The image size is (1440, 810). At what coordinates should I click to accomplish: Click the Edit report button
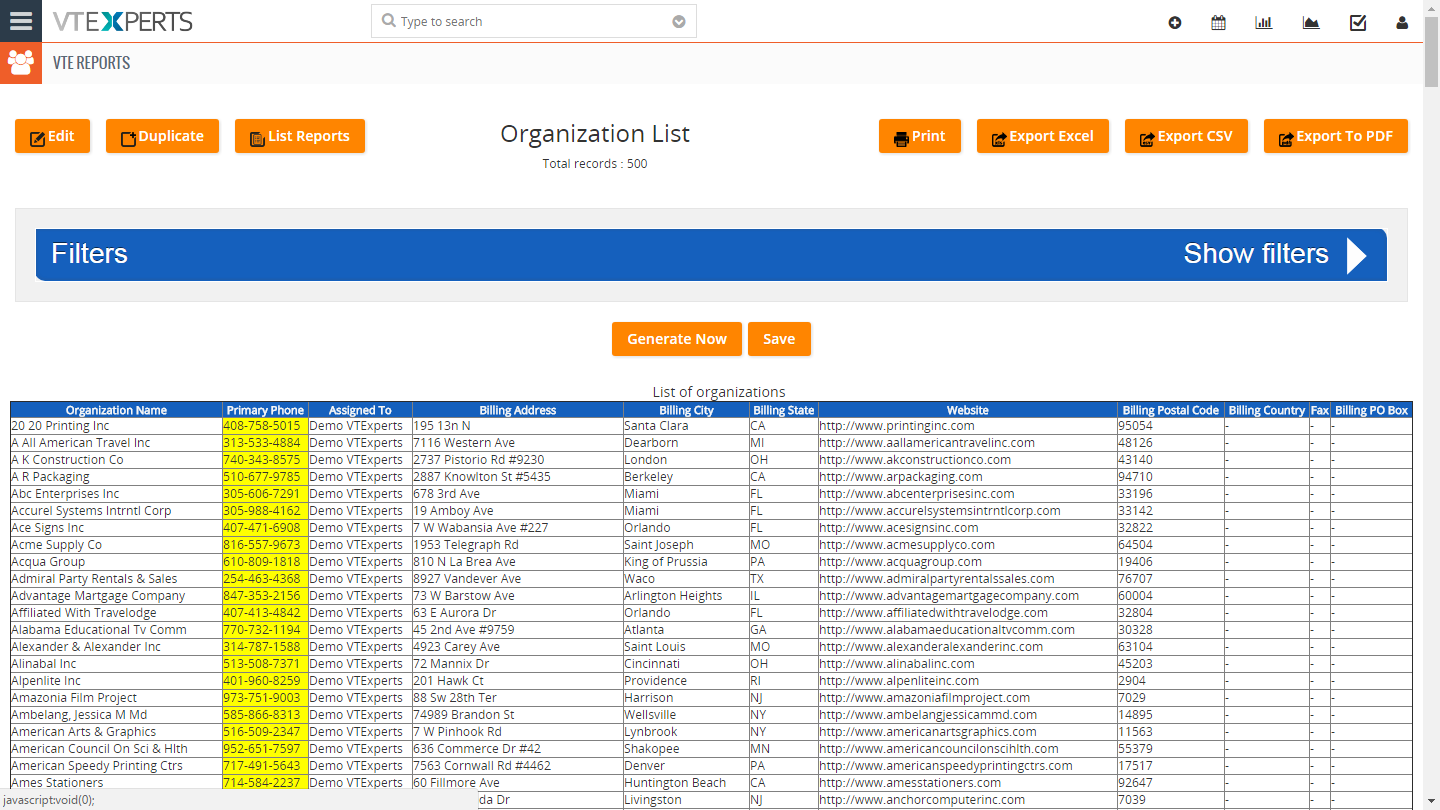tap(52, 136)
